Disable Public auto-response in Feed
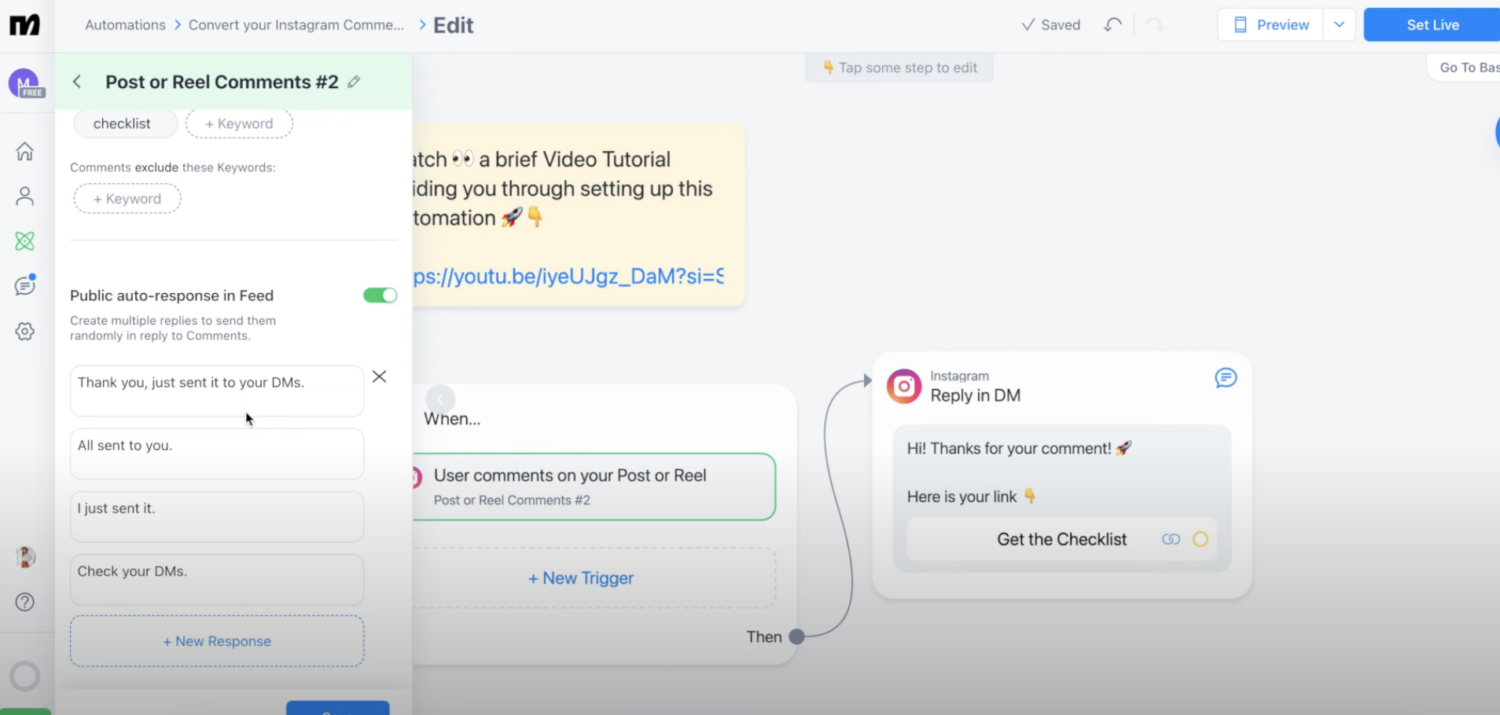Screen dimensions: 1500x715 pyautogui.click(x=380, y=295)
